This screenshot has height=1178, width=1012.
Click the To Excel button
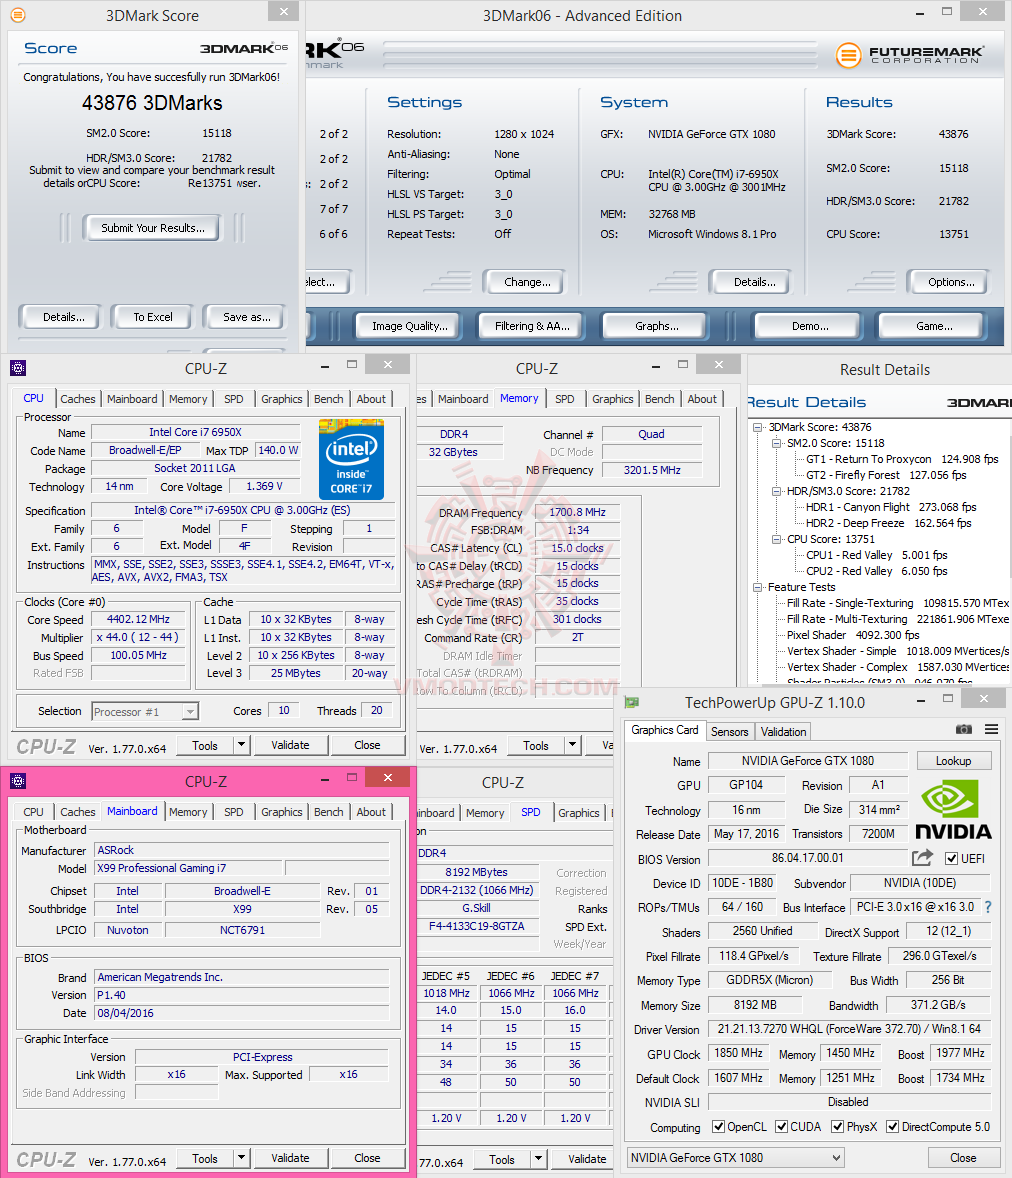click(153, 317)
